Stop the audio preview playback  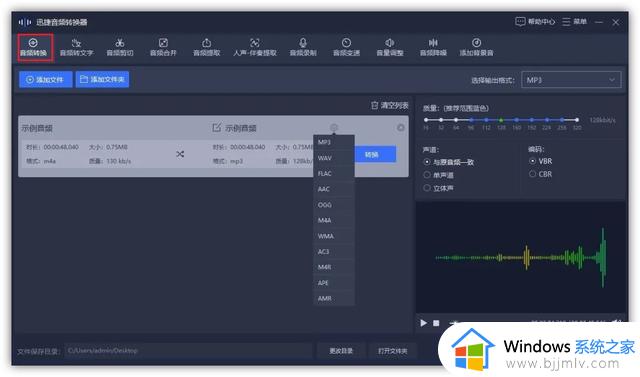436,323
